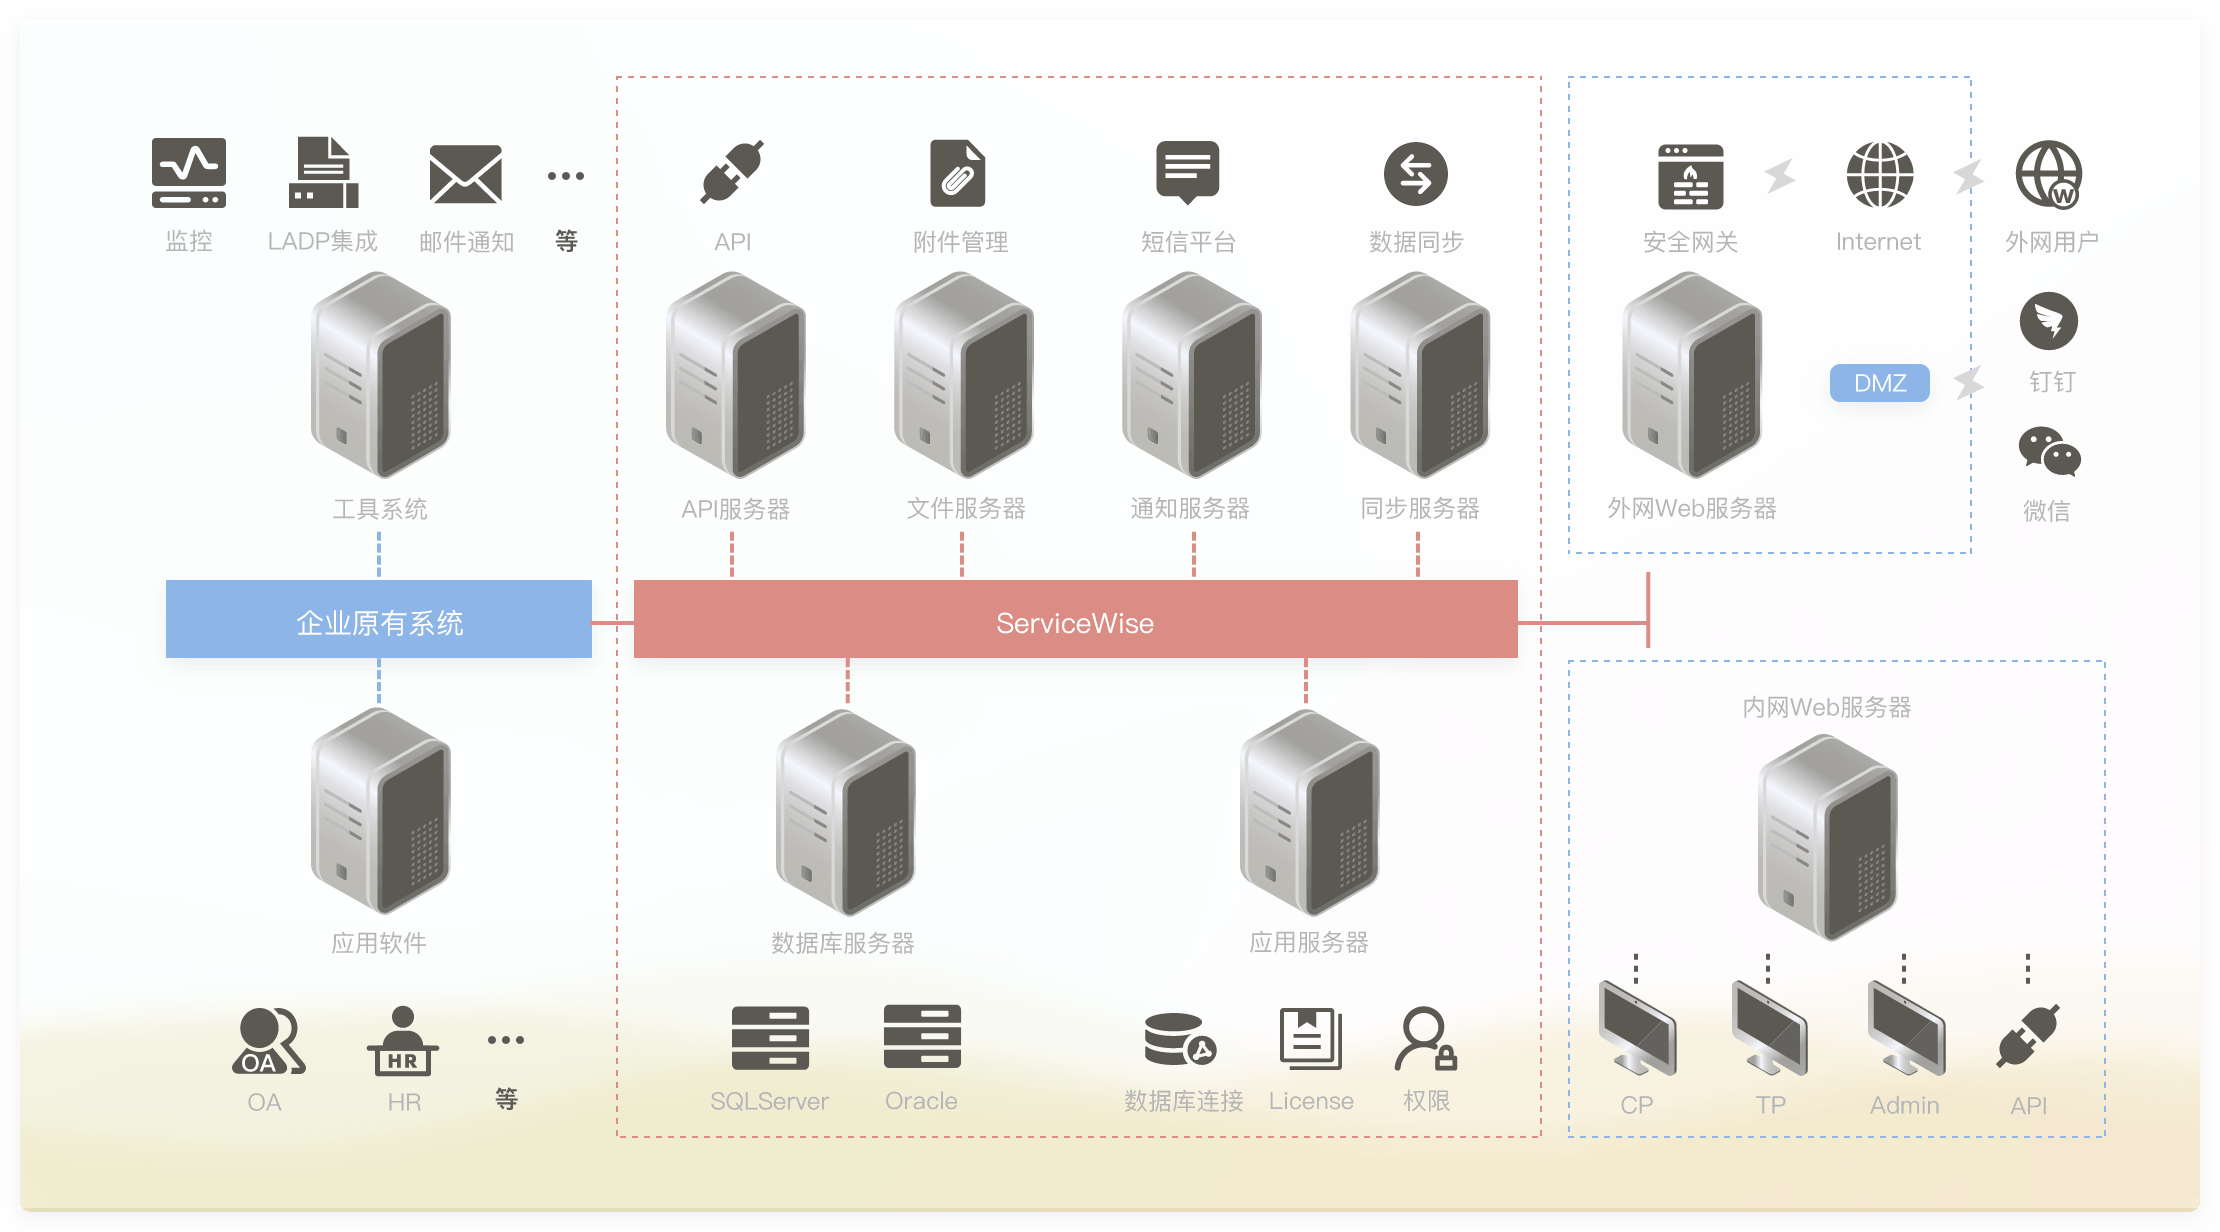Click the 监控 monitoring icon
The width and height of the screenshot is (2220, 1232).
click(x=189, y=173)
